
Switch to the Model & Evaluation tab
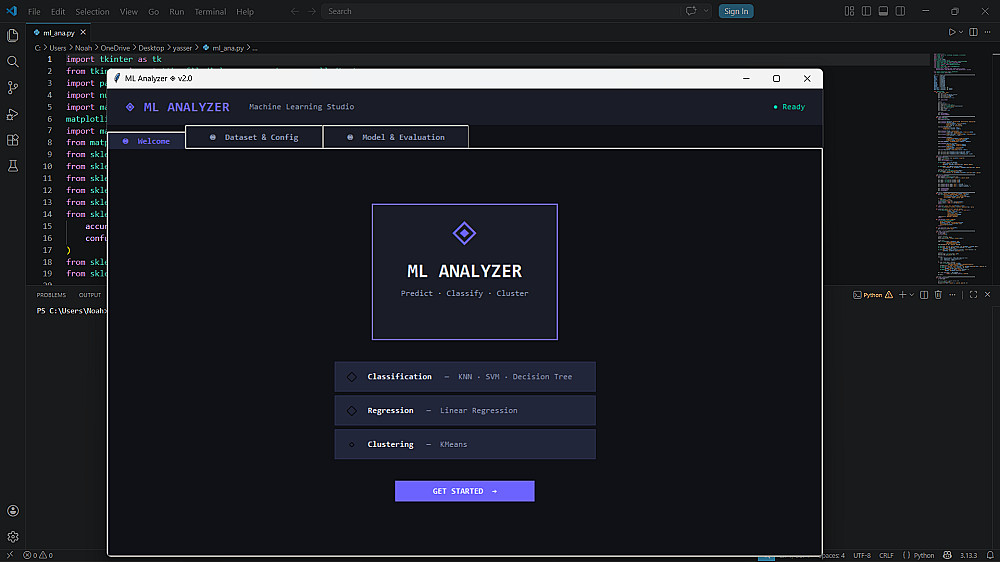pos(396,137)
